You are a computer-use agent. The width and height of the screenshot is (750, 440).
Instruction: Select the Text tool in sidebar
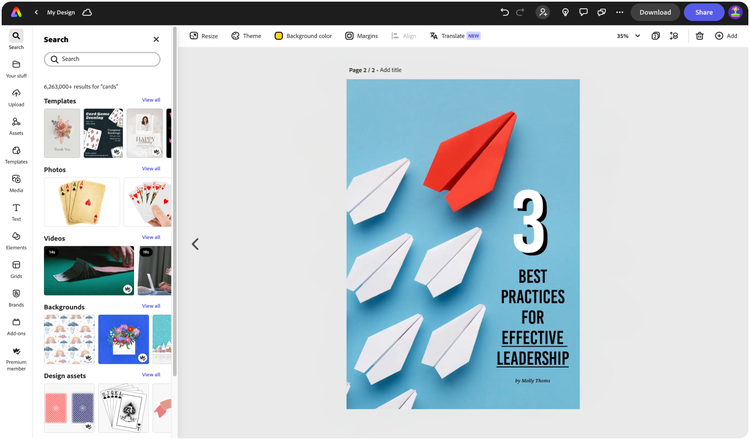click(16, 212)
